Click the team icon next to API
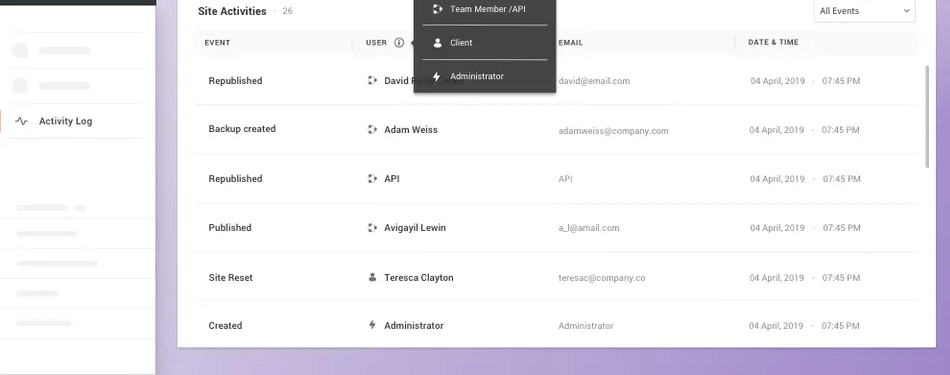Screen dimensions: 950x375 [x=372, y=179]
